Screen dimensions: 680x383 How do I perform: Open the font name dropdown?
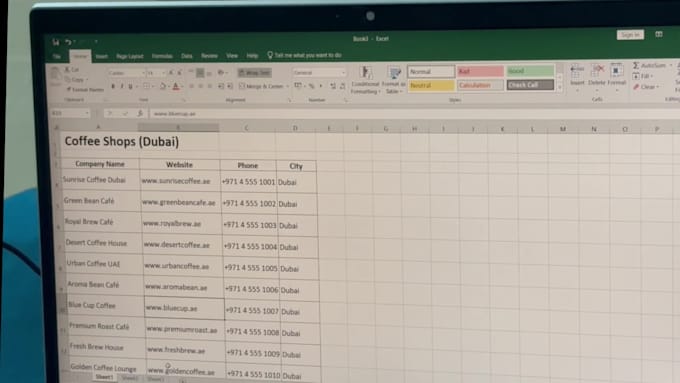coord(143,73)
